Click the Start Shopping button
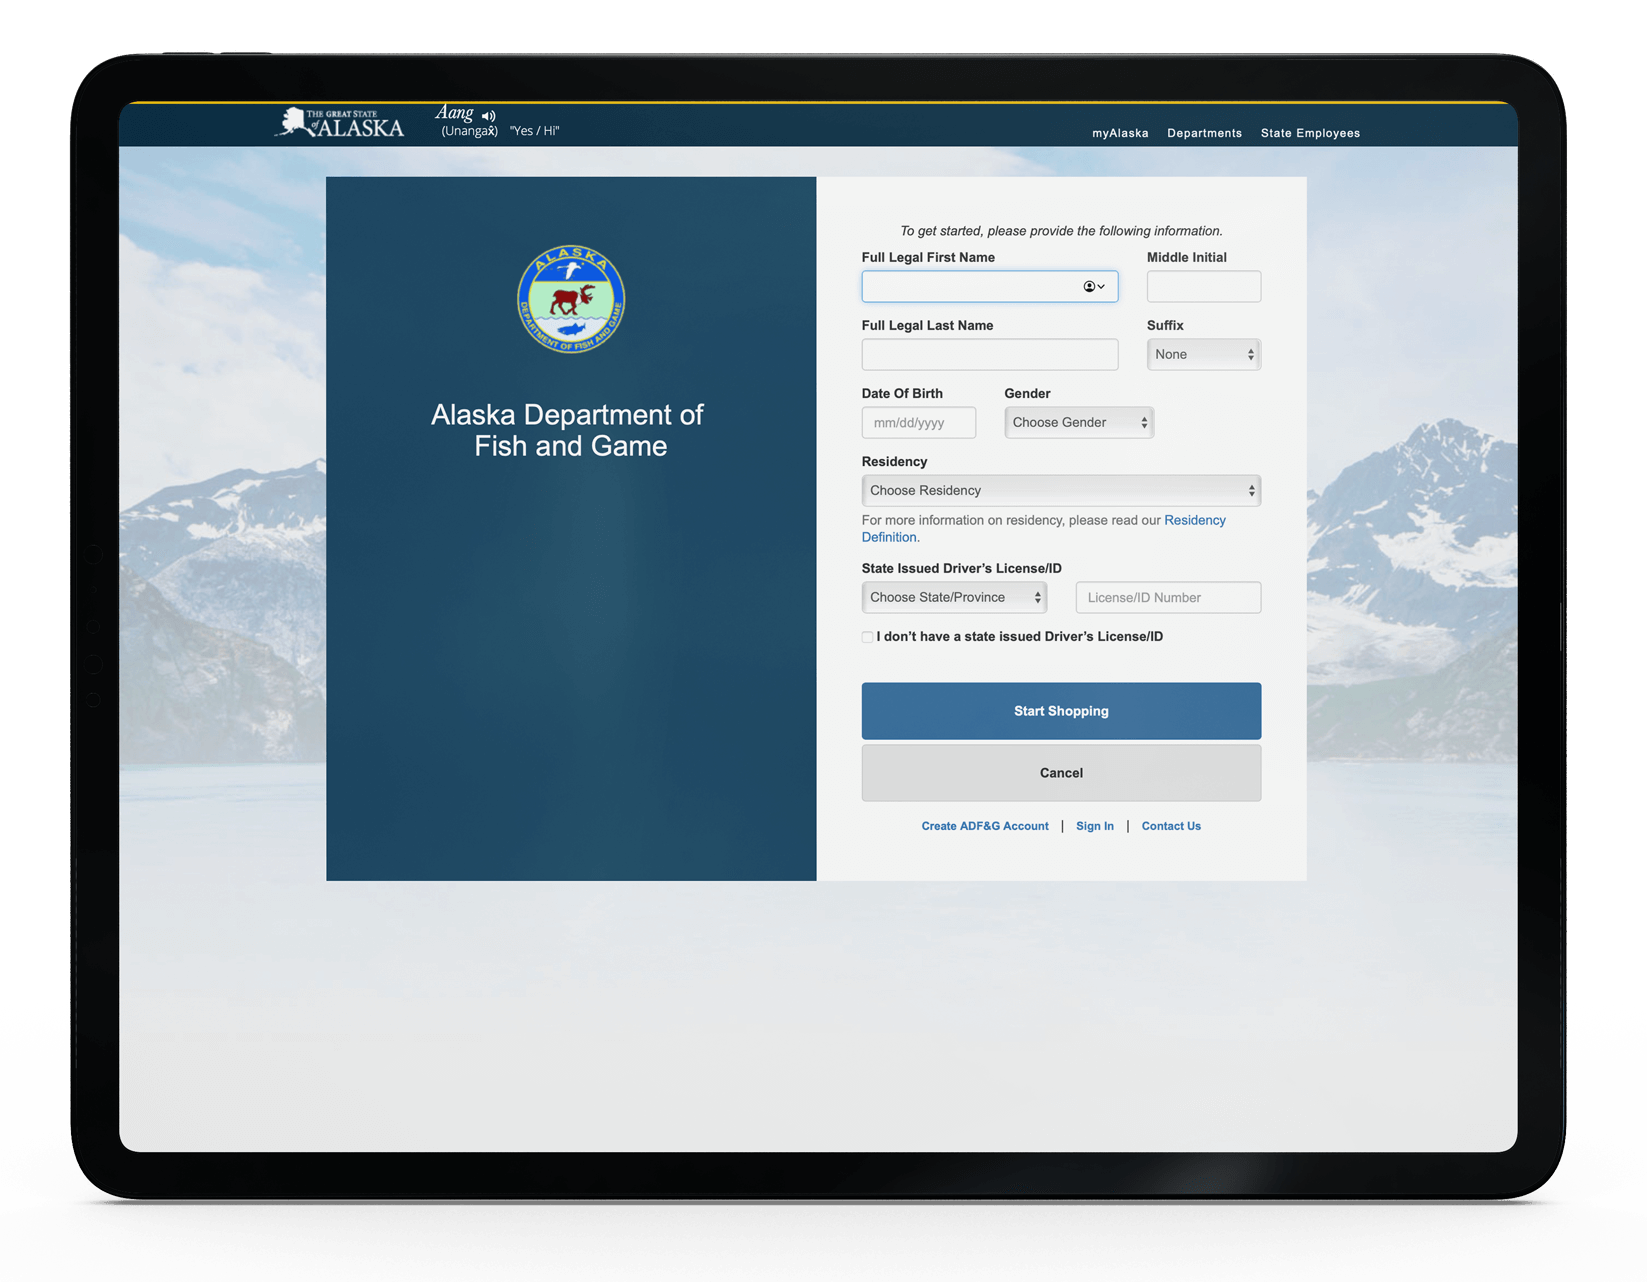 coord(1061,711)
